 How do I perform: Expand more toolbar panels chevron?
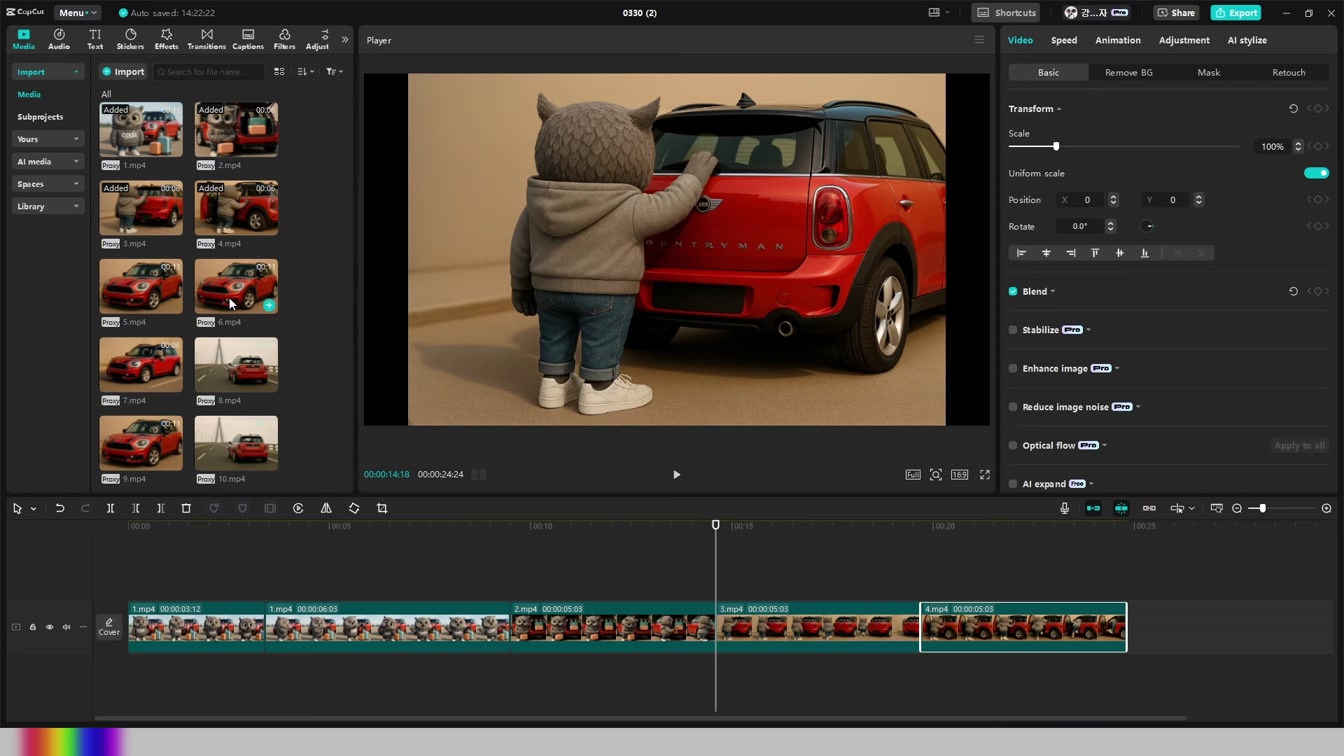tap(345, 40)
